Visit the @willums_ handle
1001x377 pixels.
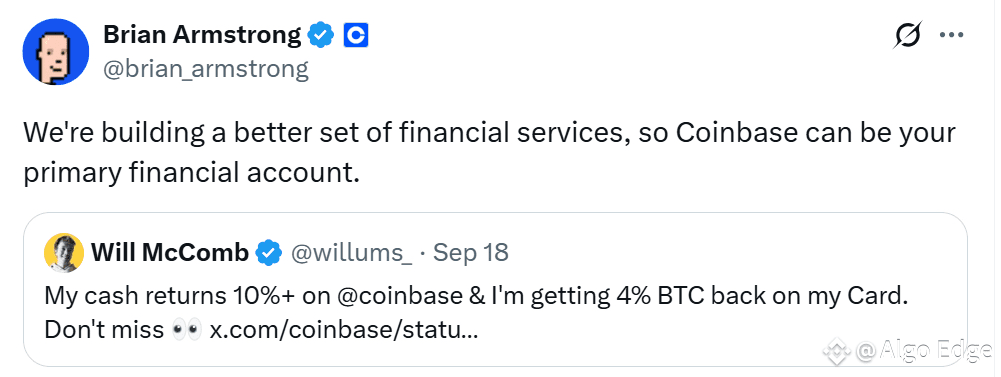351,253
